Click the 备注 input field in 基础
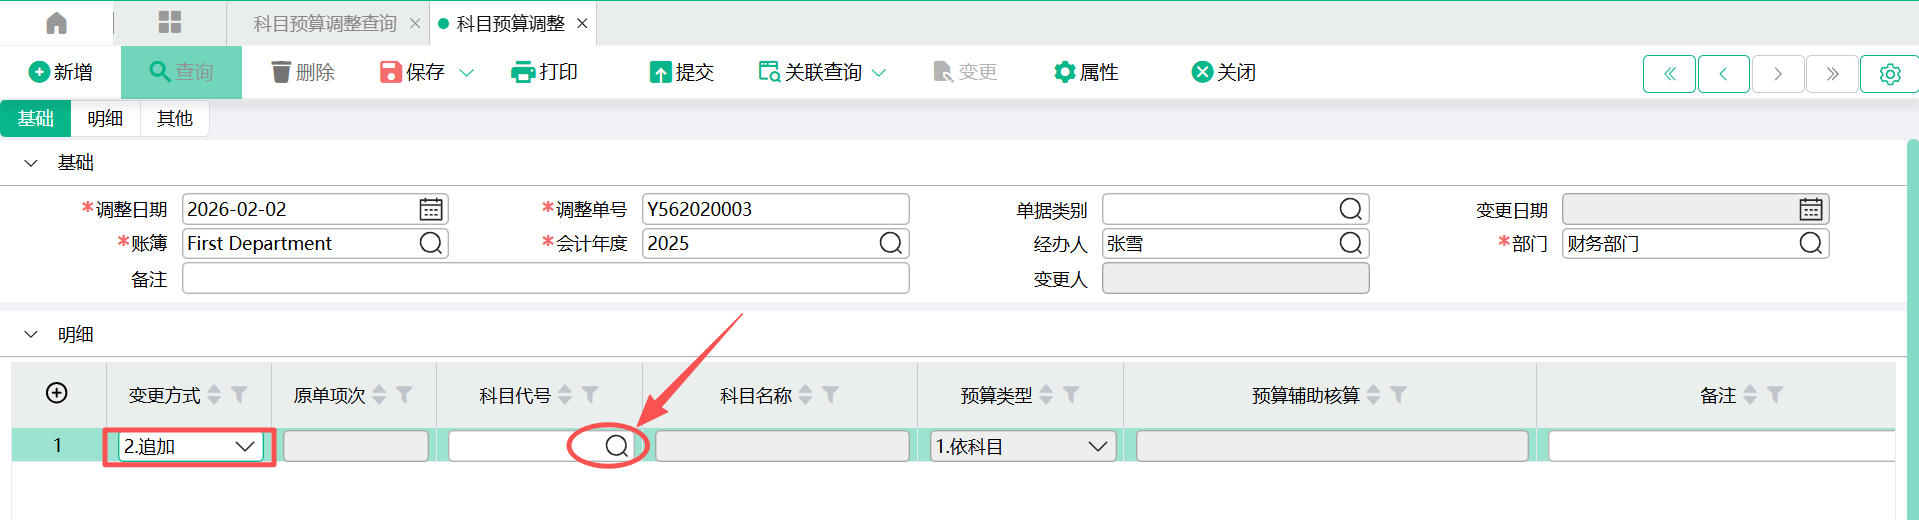Screen dimensions: 1919x520 tap(545, 279)
